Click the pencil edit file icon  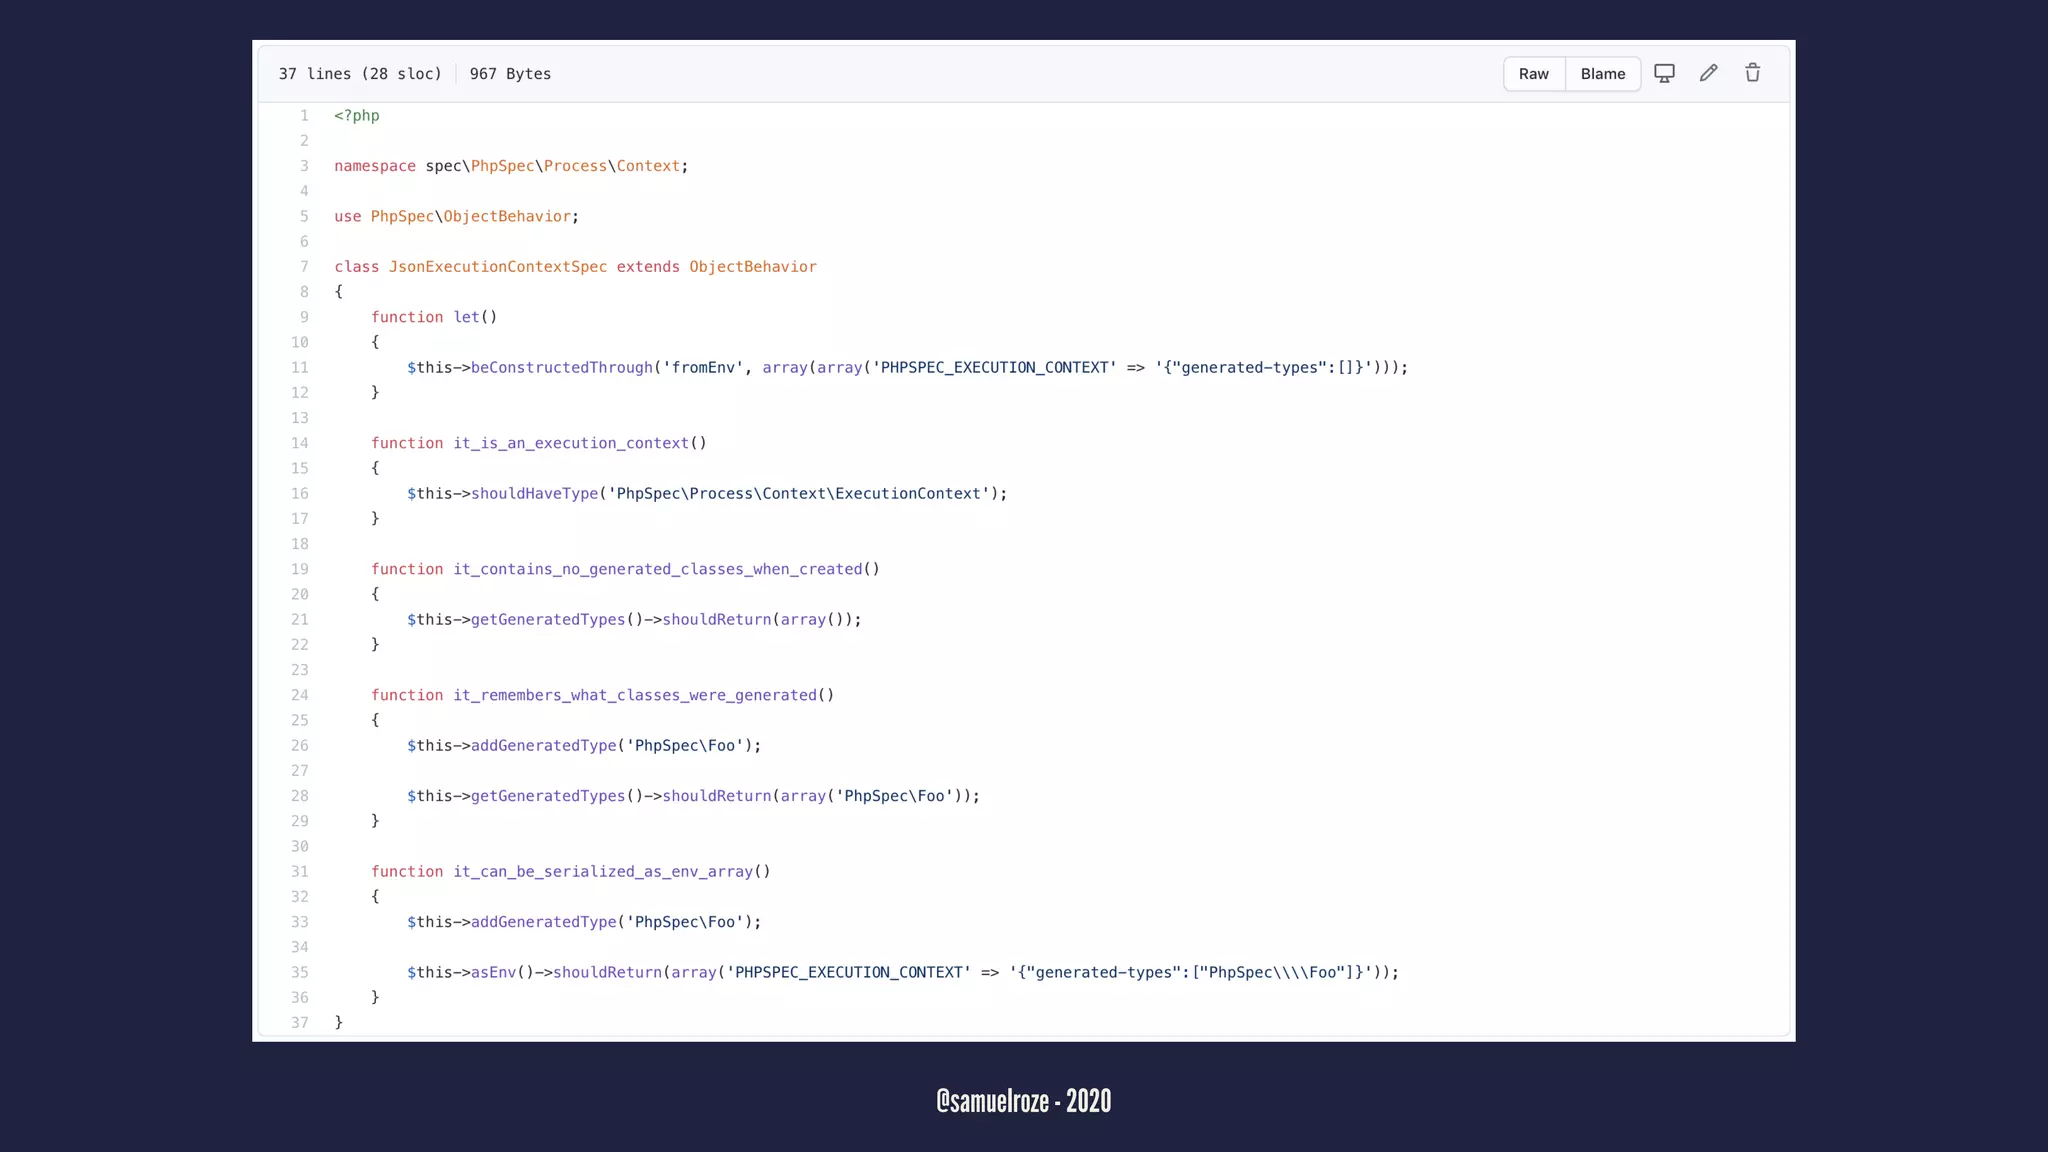point(1708,73)
